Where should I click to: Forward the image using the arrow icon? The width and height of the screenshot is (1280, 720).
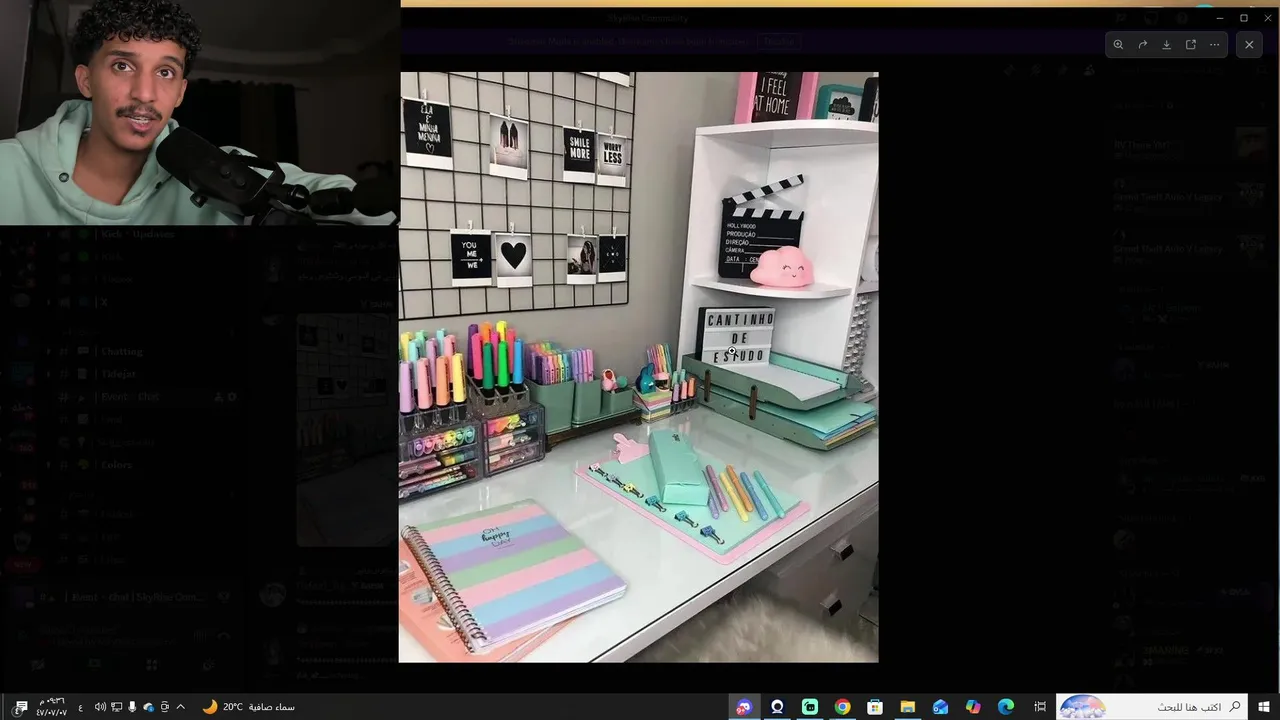click(x=1142, y=44)
